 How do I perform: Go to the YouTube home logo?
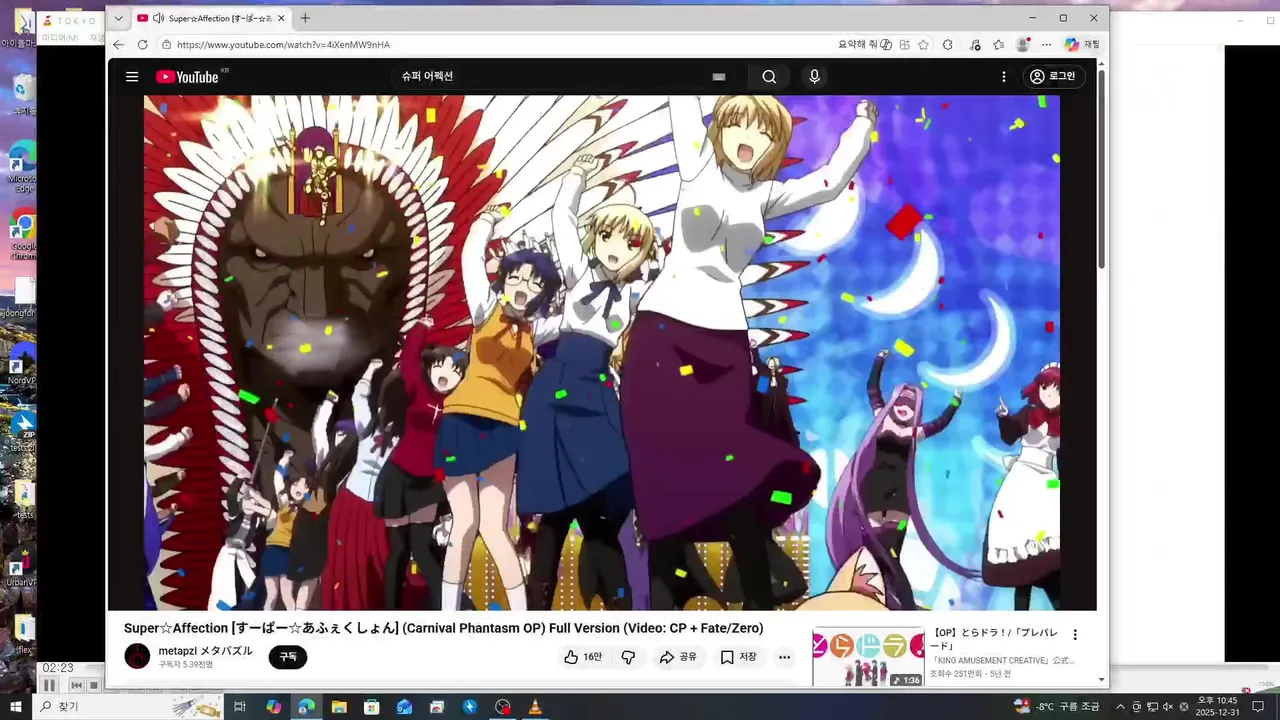187,77
